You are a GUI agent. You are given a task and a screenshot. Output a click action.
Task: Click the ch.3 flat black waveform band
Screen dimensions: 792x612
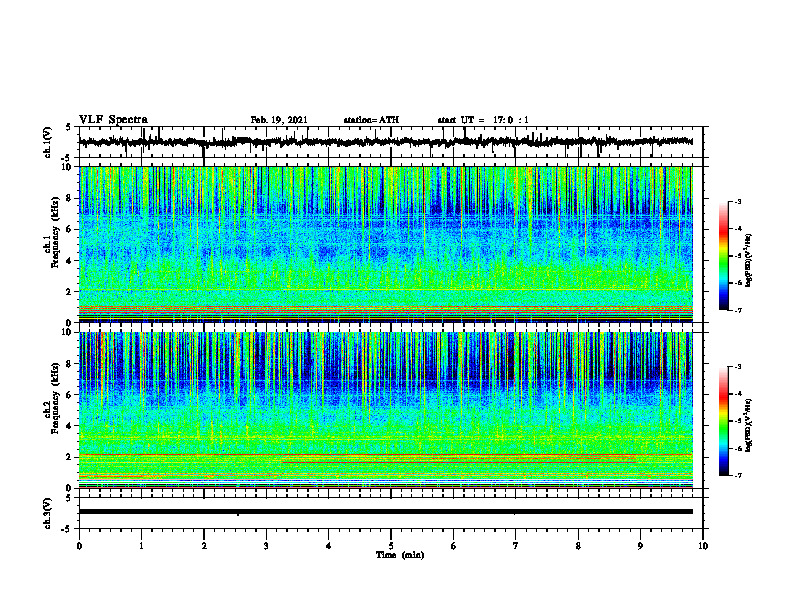(386, 512)
